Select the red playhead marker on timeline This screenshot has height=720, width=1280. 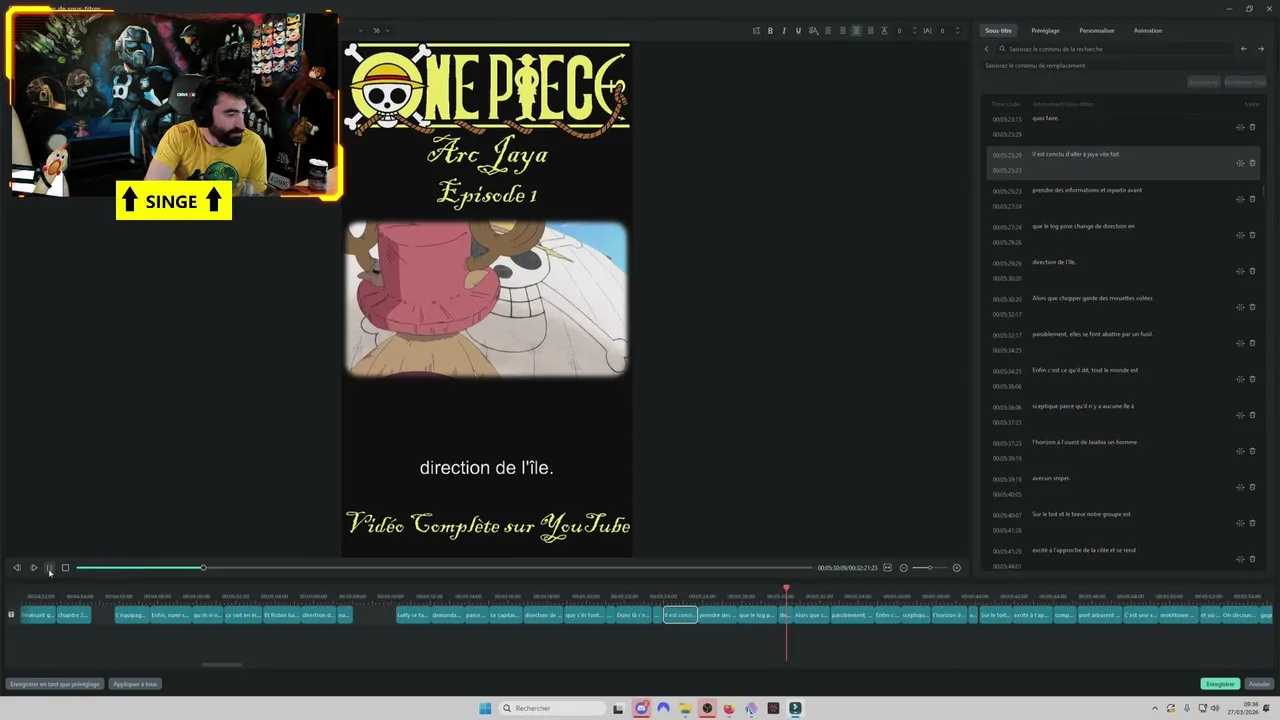click(x=786, y=589)
